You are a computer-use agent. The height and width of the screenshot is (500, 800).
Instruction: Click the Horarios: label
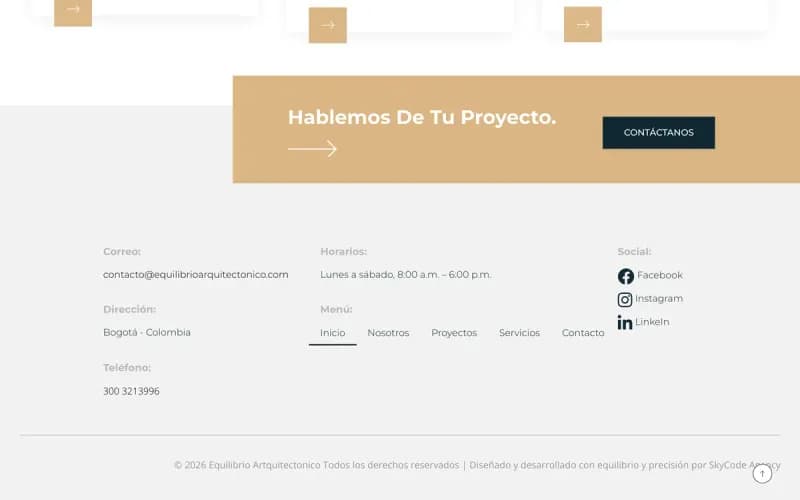(x=343, y=252)
